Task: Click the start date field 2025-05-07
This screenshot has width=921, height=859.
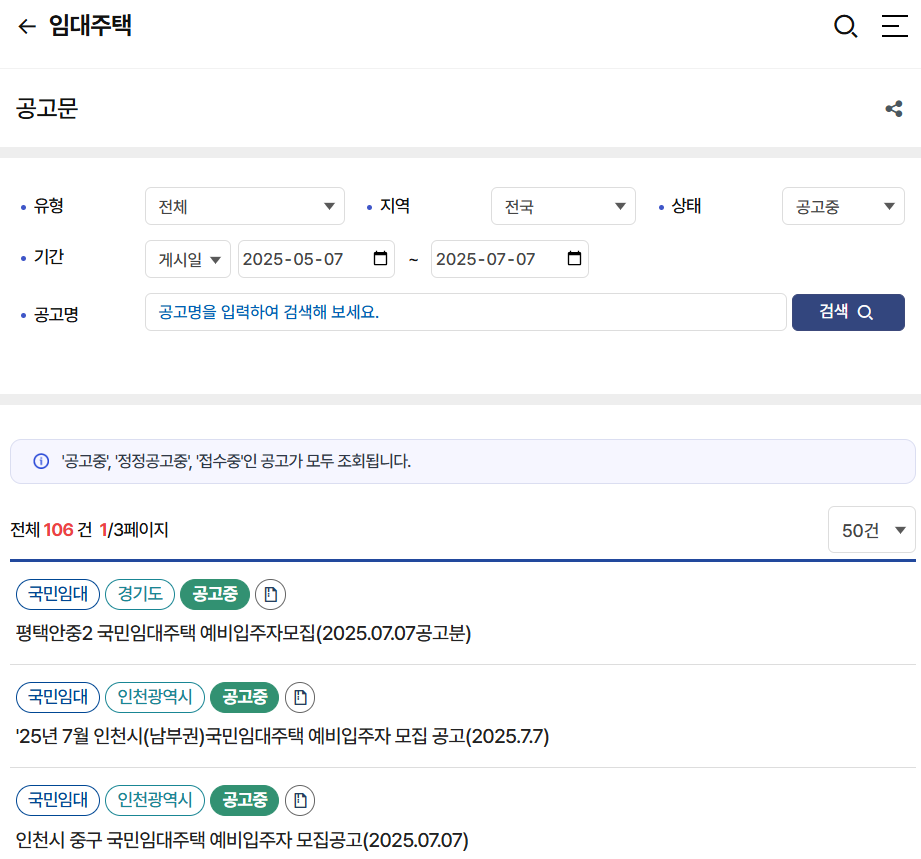Action: click(317, 259)
